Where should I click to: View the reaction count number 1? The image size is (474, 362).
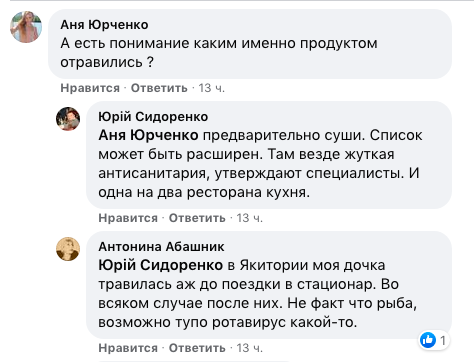pyautogui.click(x=443, y=340)
